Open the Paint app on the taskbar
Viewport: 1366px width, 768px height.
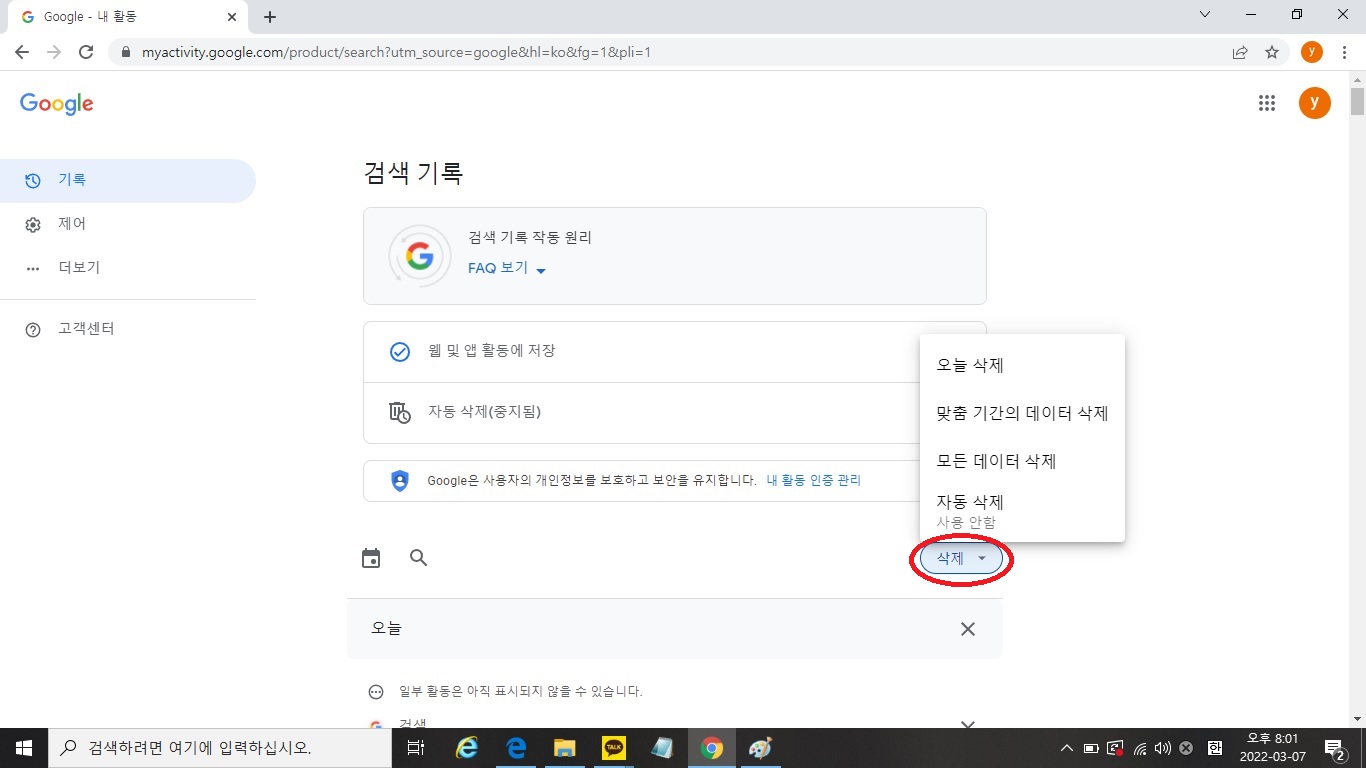click(x=761, y=748)
